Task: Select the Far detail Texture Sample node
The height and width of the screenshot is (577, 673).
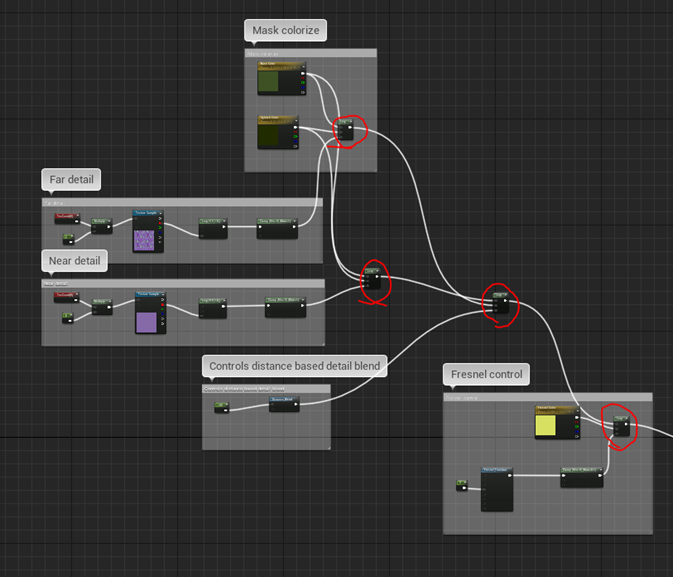Action: point(148,231)
